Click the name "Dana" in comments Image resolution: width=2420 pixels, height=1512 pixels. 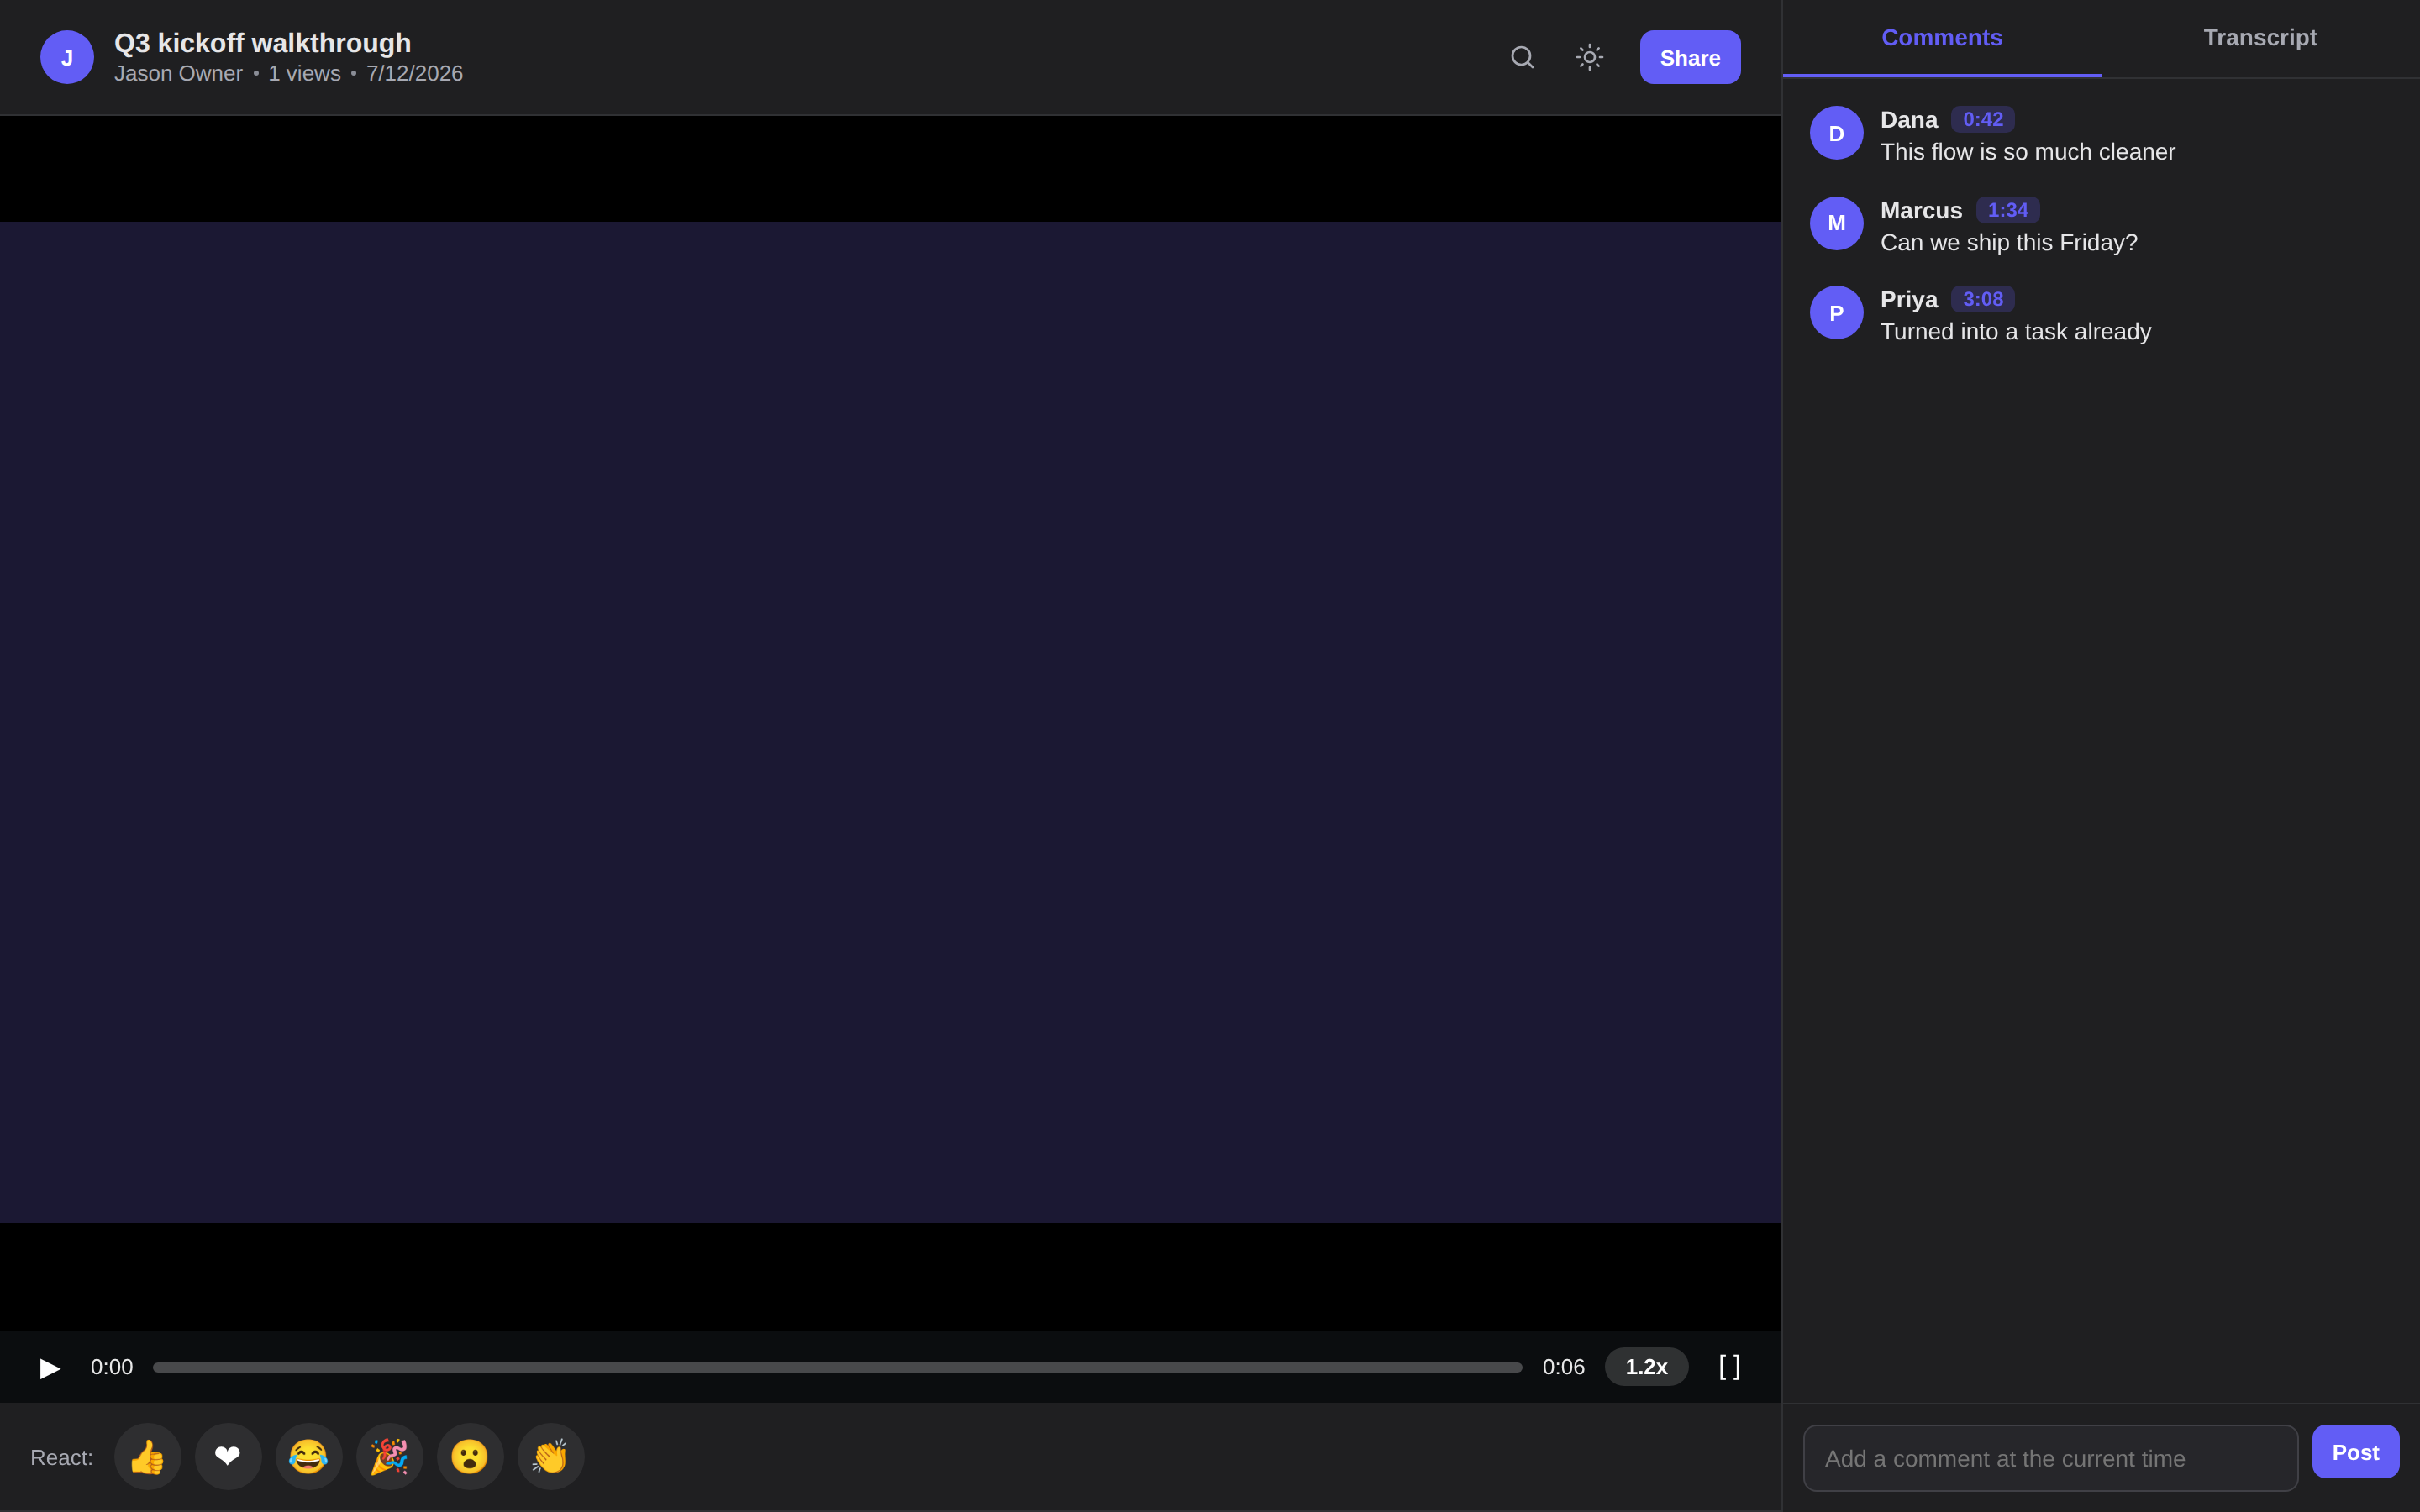coord(1908,120)
